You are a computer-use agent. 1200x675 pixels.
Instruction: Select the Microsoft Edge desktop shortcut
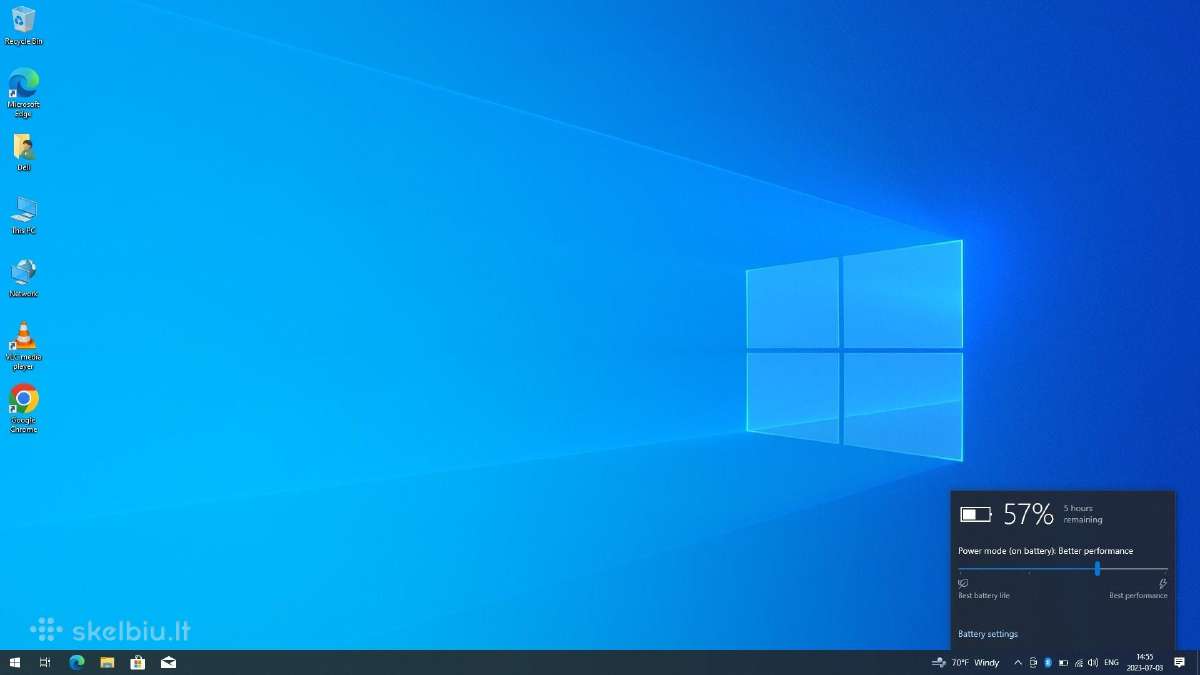tap(23, 92)
